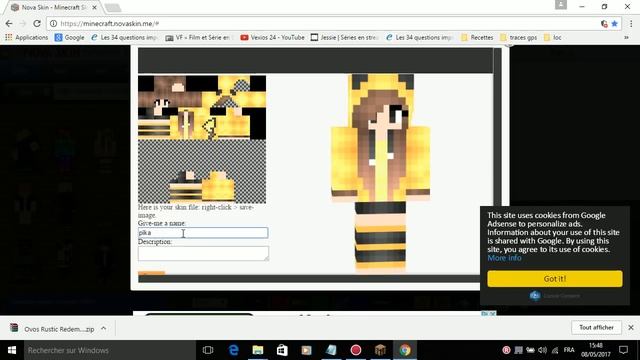The height and width of the screenshot is (360, 640).
Task: Open the Vexios 24 - YouTube bookmark
Action: pos(272,38)
